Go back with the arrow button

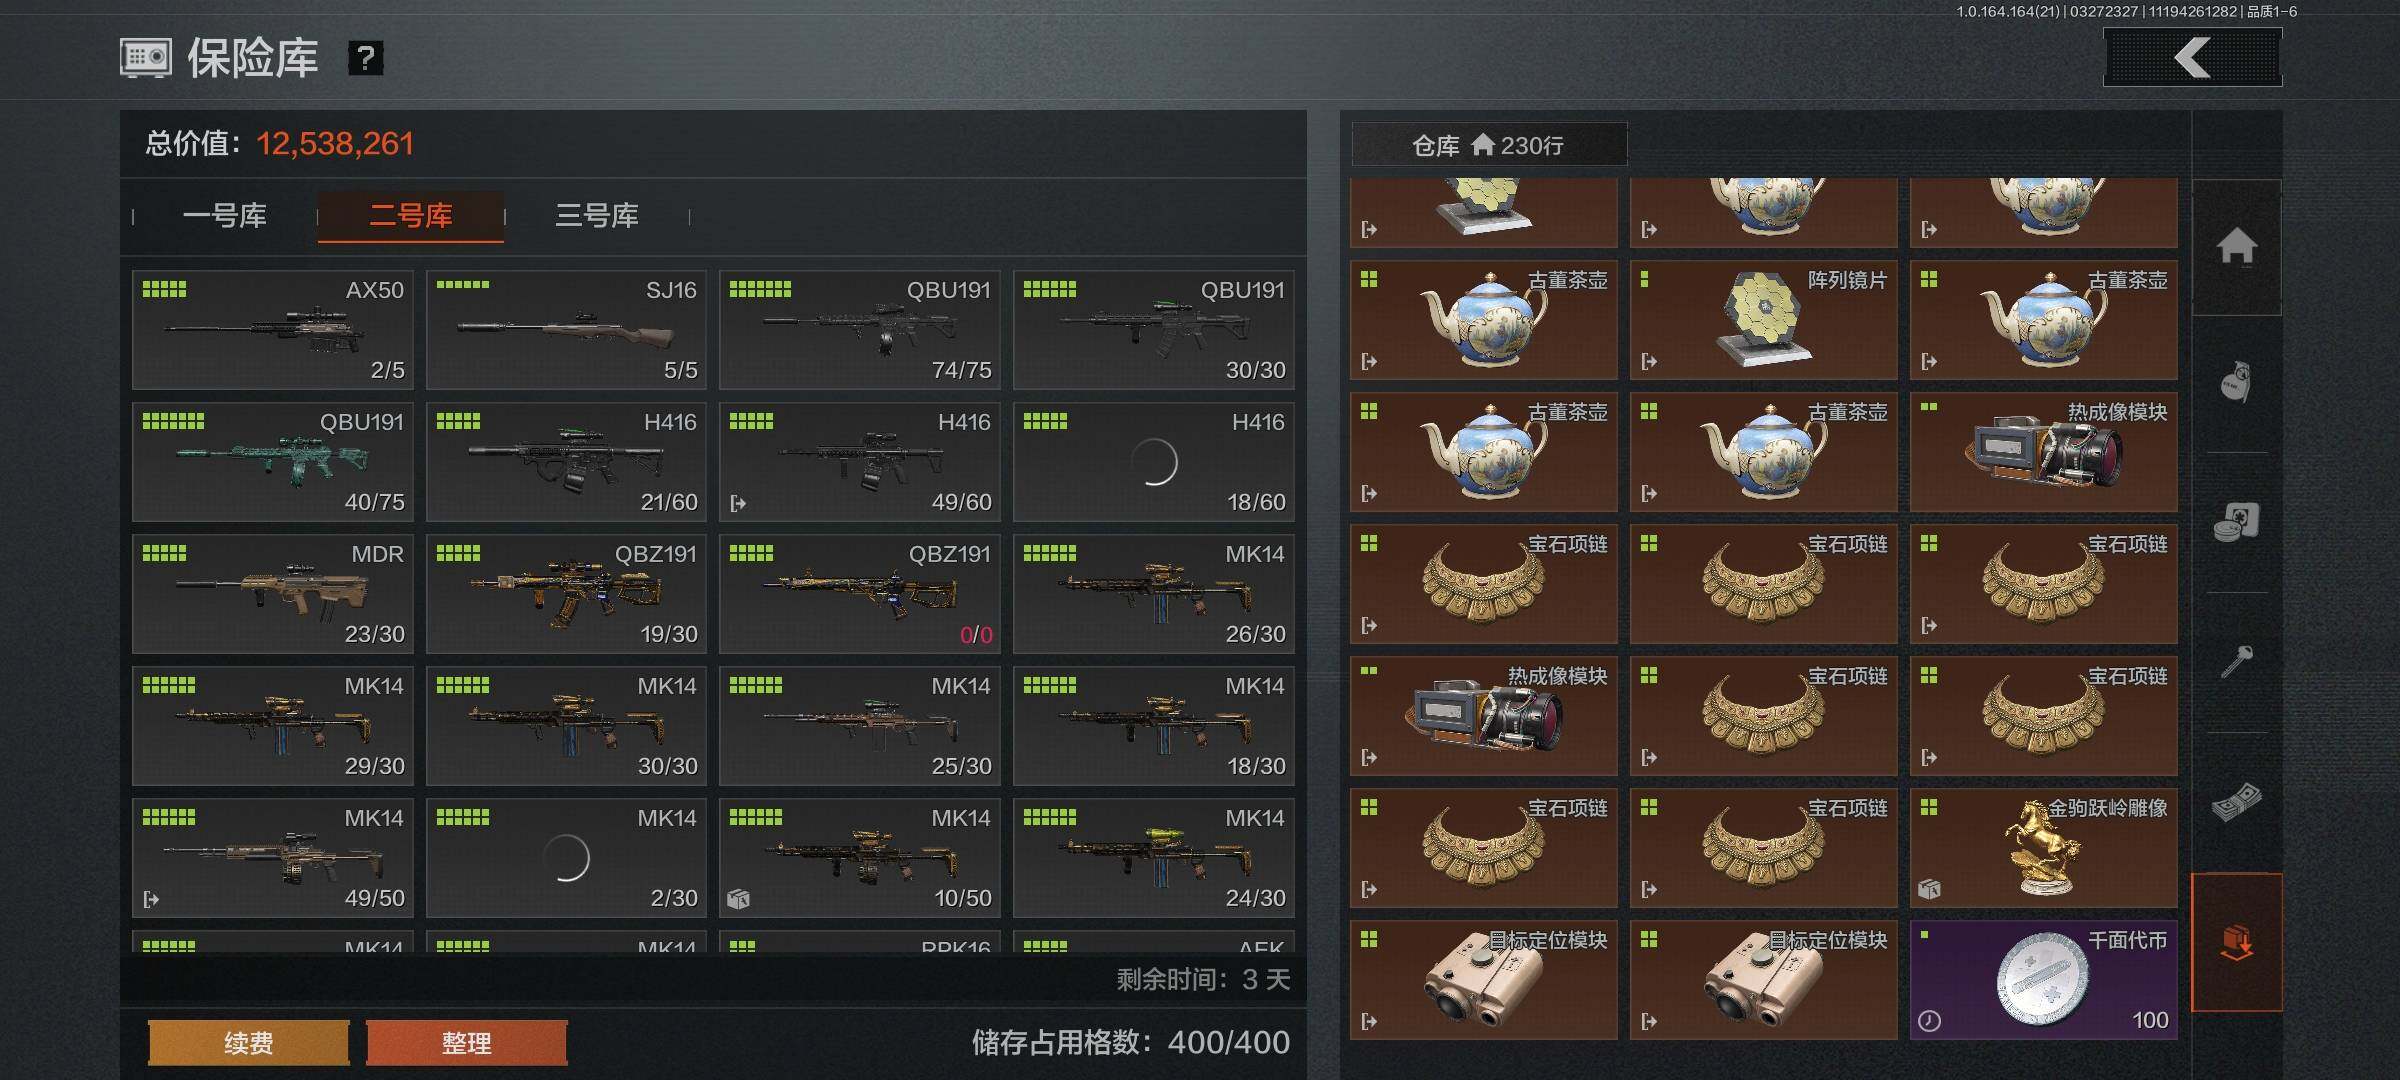pyautogui.click(x=2192, y=57)
